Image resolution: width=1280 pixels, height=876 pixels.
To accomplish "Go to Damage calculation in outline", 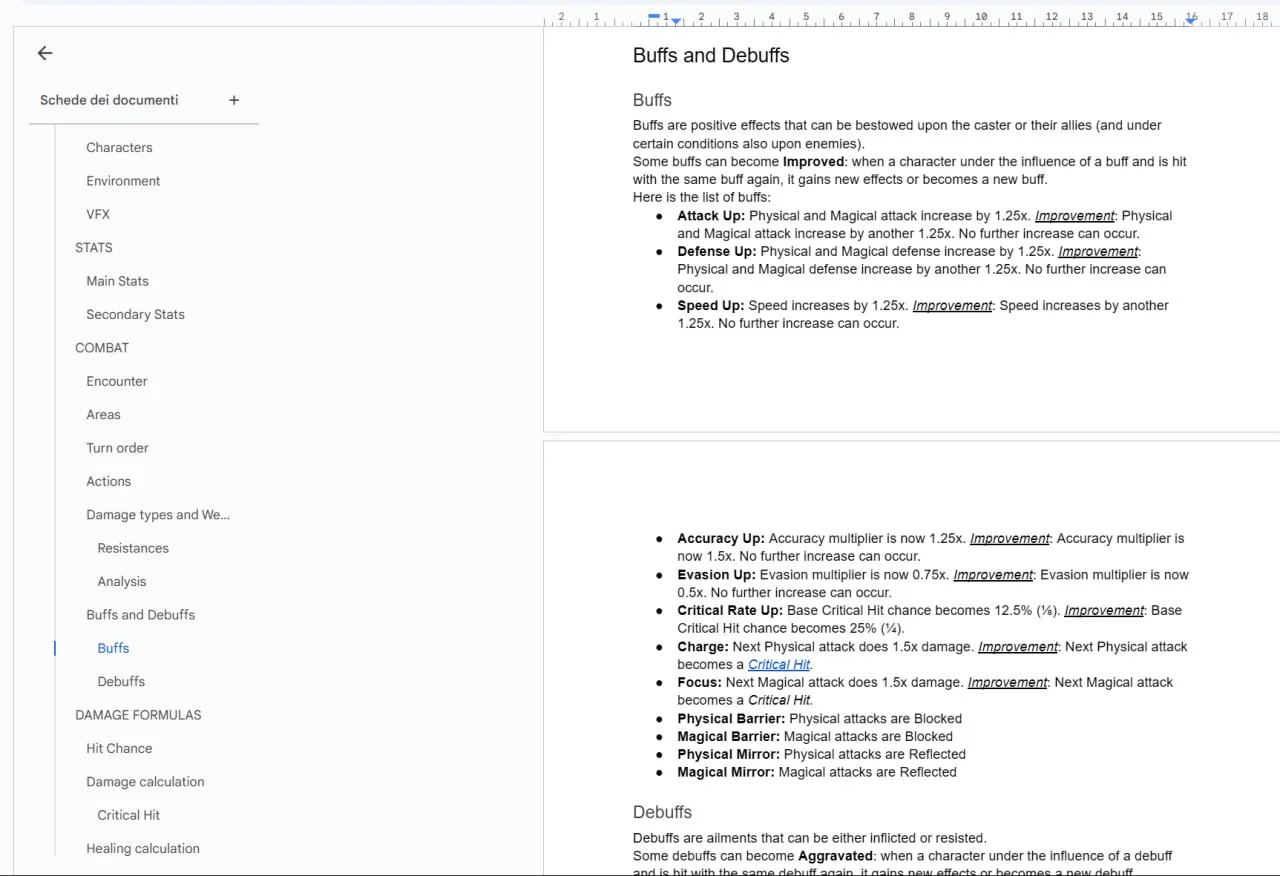I will pos(145,782).
